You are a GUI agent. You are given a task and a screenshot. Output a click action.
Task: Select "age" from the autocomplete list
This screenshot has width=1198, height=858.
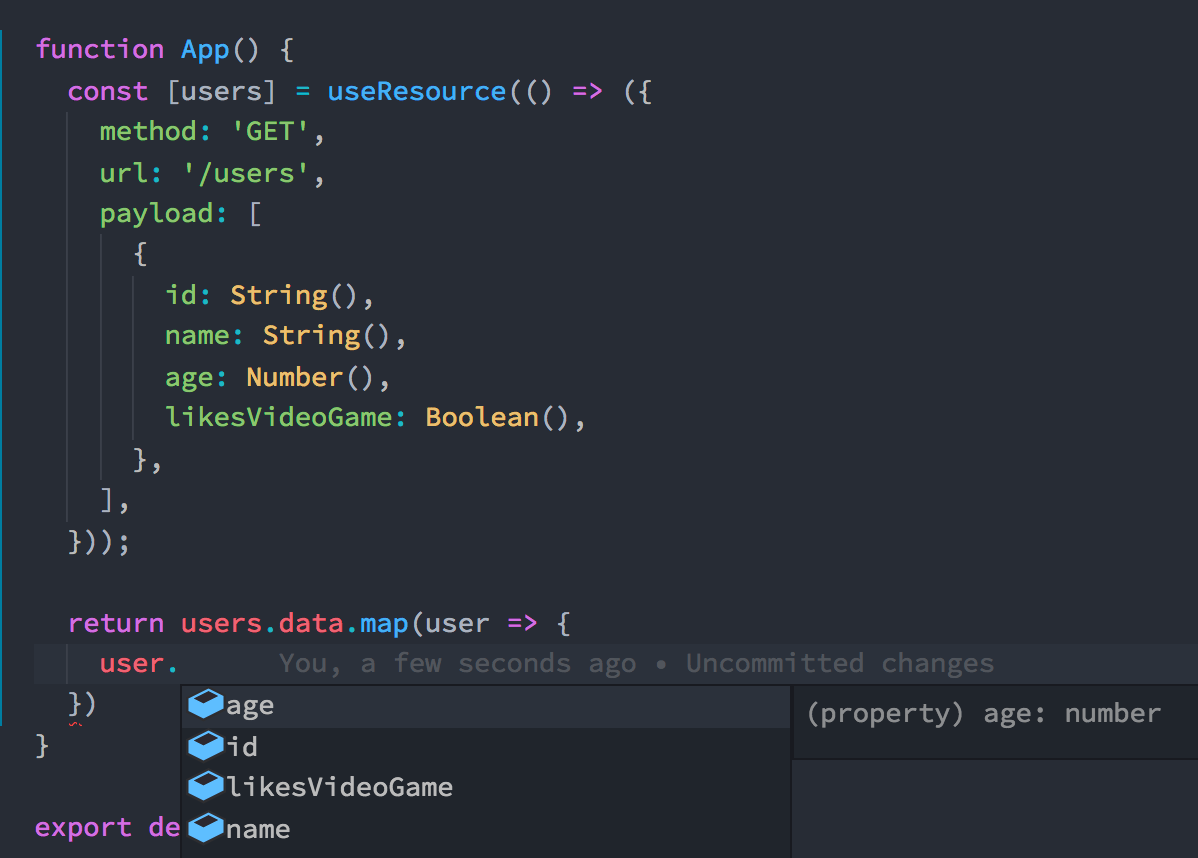pos(252,705)
